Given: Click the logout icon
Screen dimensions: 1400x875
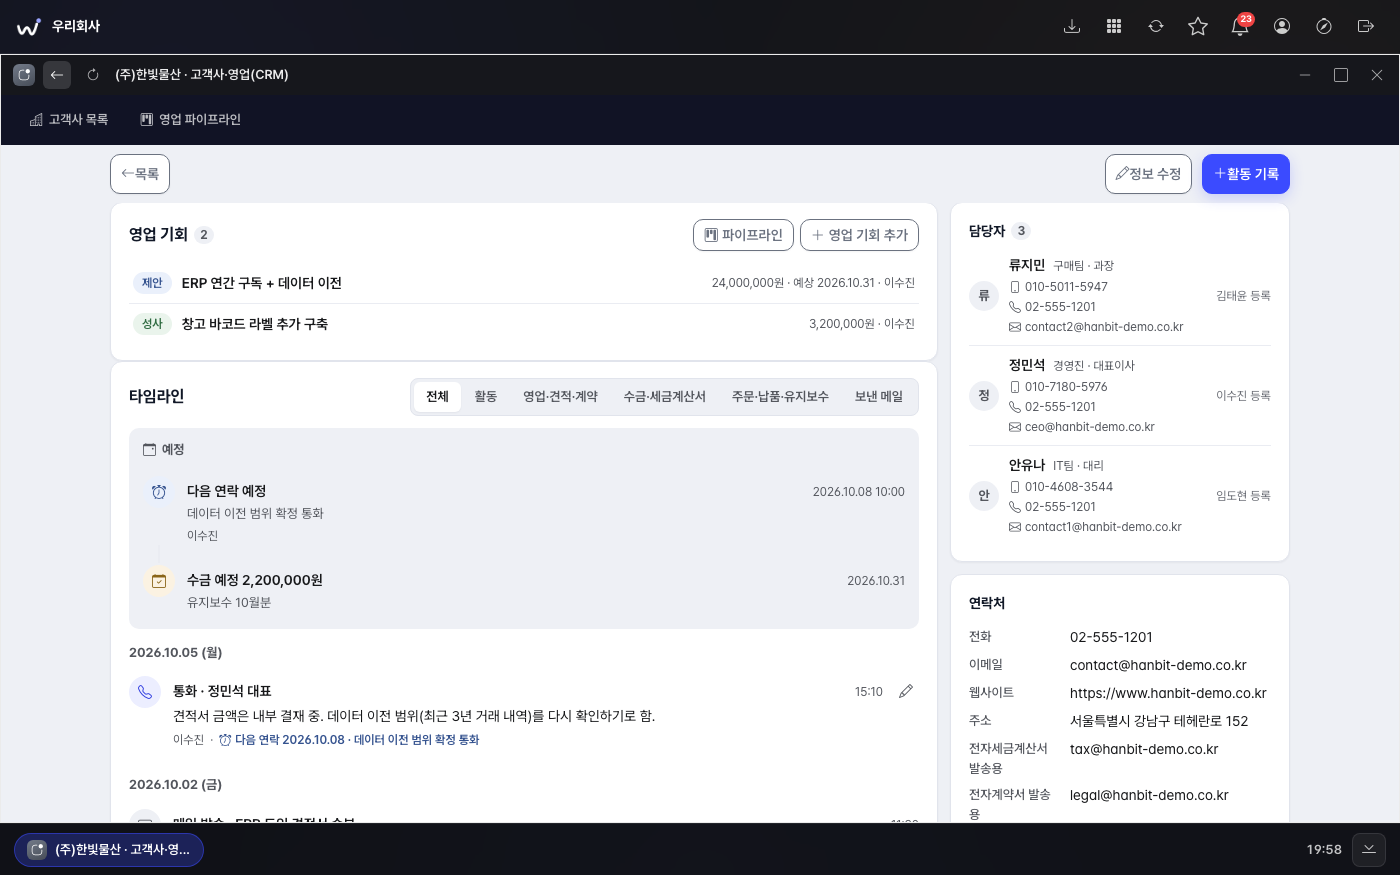Looking at the screenshot, I should coord(1366,26).
